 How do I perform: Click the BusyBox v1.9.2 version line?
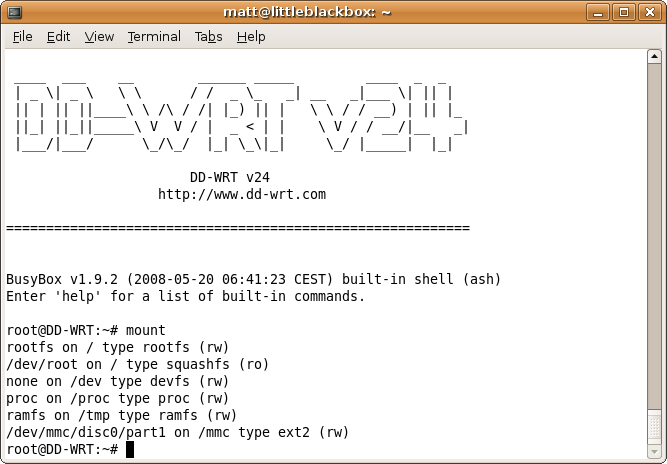(253, 279)
